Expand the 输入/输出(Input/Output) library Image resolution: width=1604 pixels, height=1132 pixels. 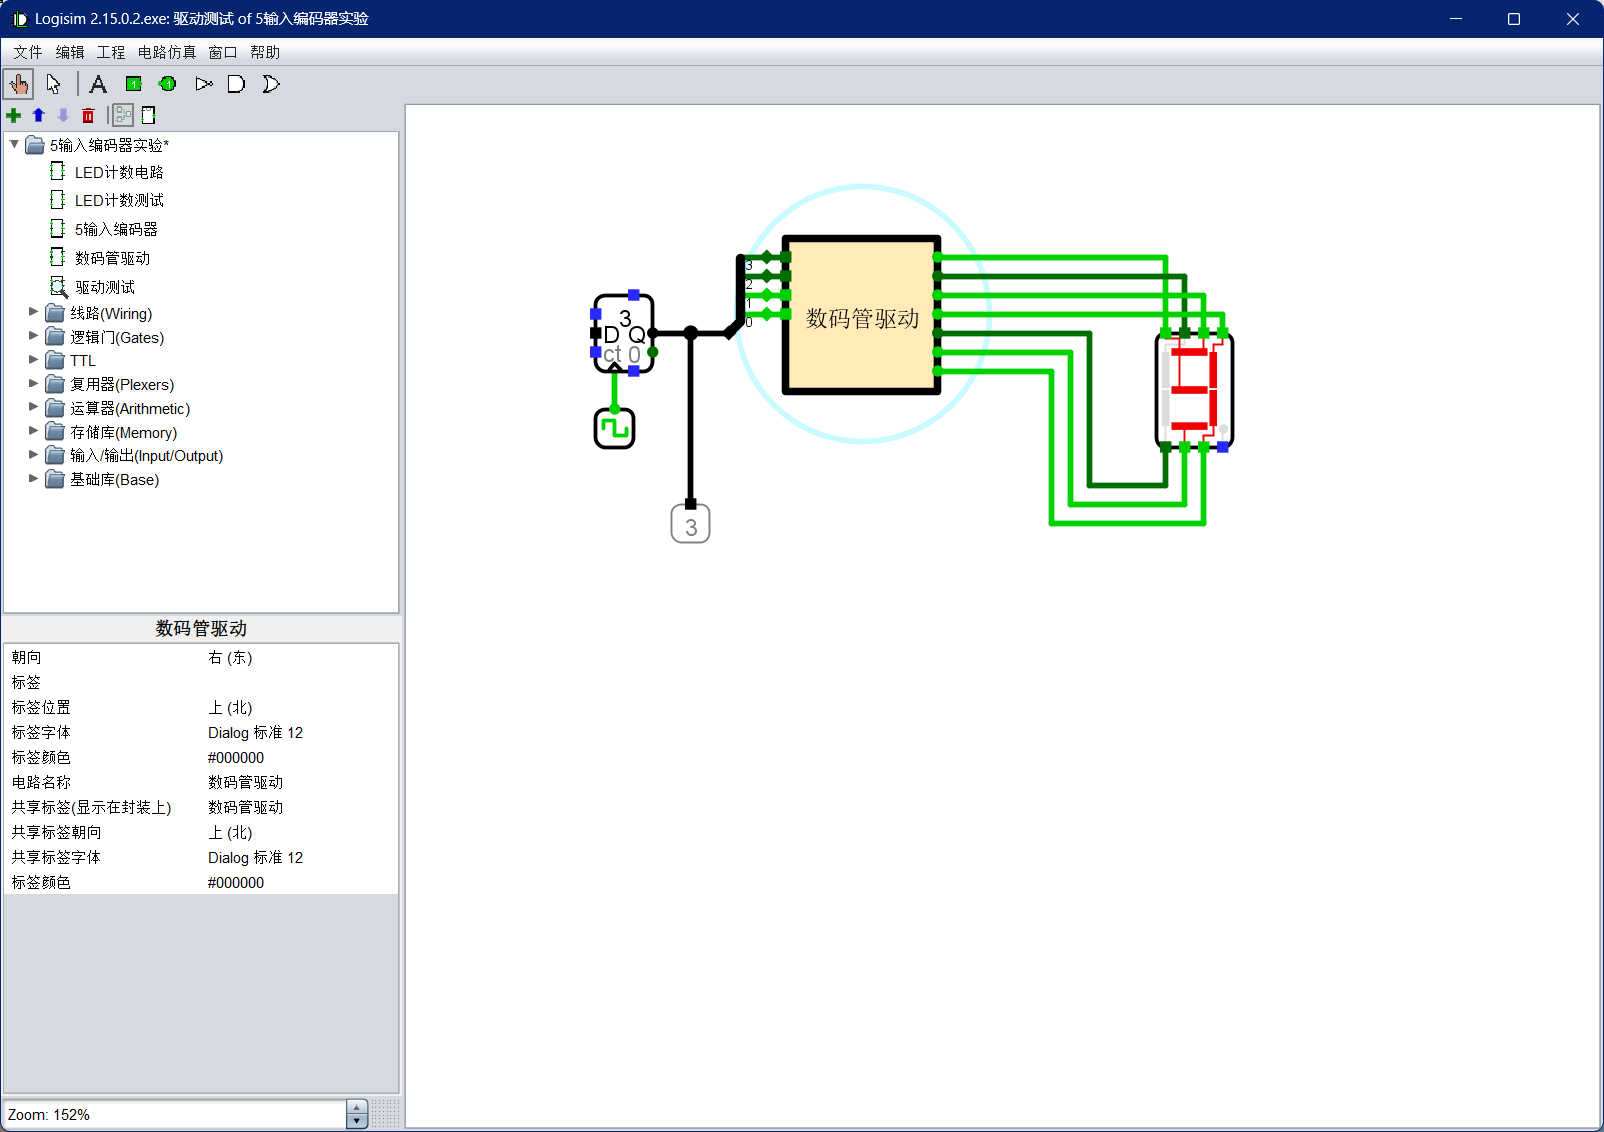33,455
